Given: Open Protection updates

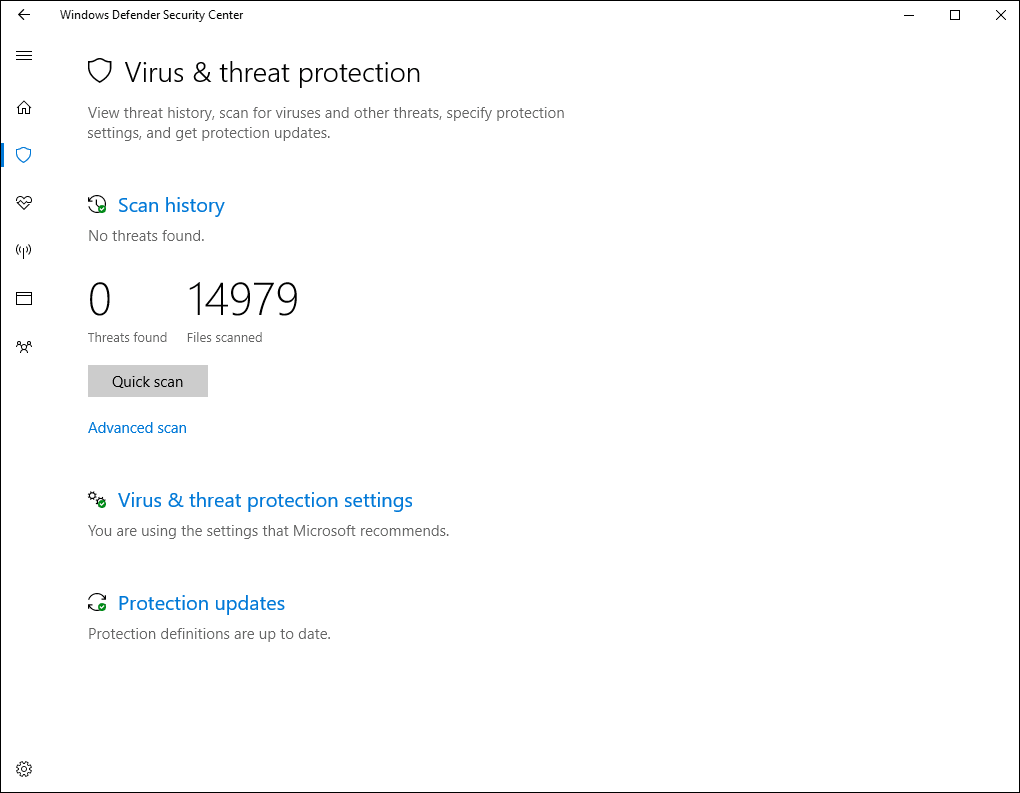Looking at the screenshot, I should (x=201, y=603).
